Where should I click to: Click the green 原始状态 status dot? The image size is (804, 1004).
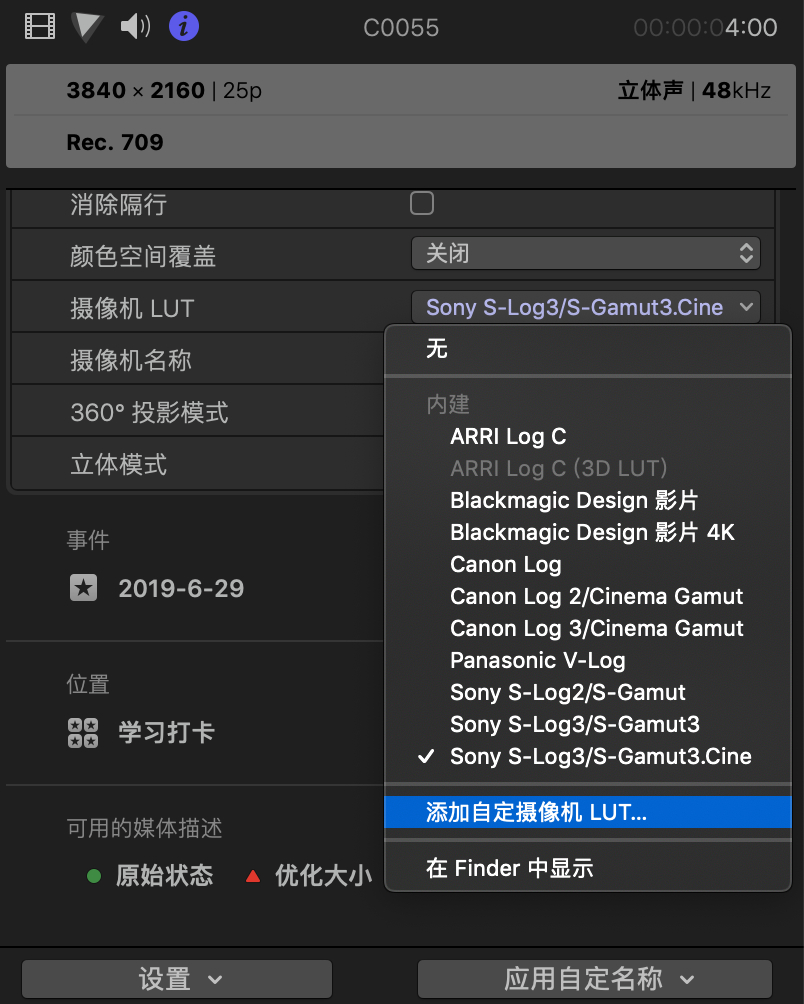(94, 876)
